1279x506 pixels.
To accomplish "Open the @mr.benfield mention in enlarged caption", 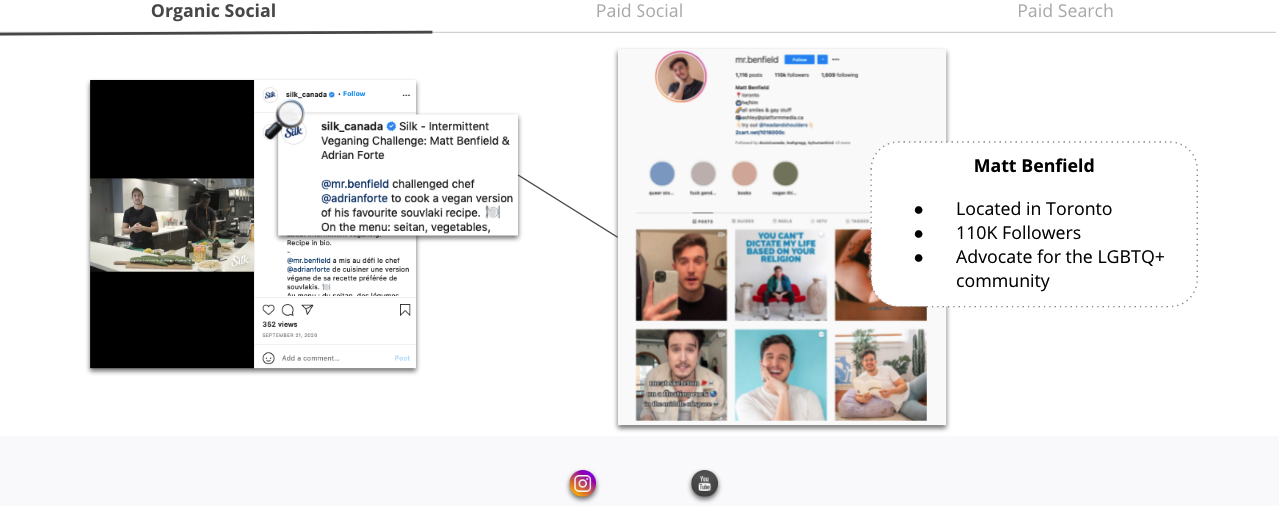I will pyautogui.click(x=355, y=184).
